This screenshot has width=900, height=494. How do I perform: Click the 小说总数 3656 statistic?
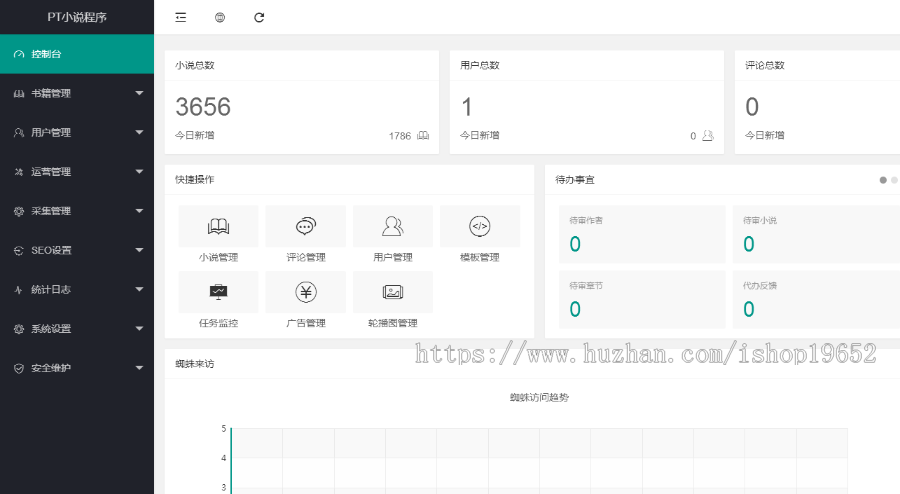(x=203, y=107)
